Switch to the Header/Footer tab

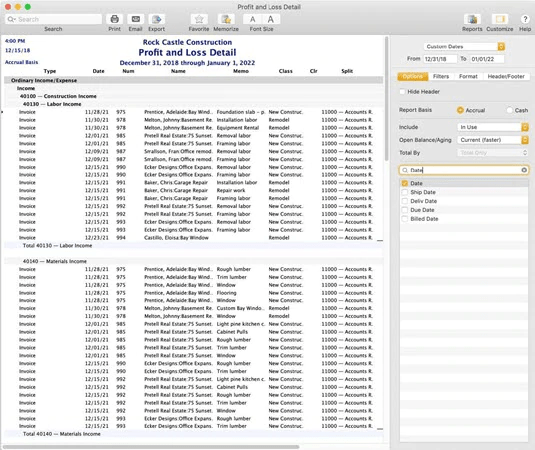pos(506,76)
